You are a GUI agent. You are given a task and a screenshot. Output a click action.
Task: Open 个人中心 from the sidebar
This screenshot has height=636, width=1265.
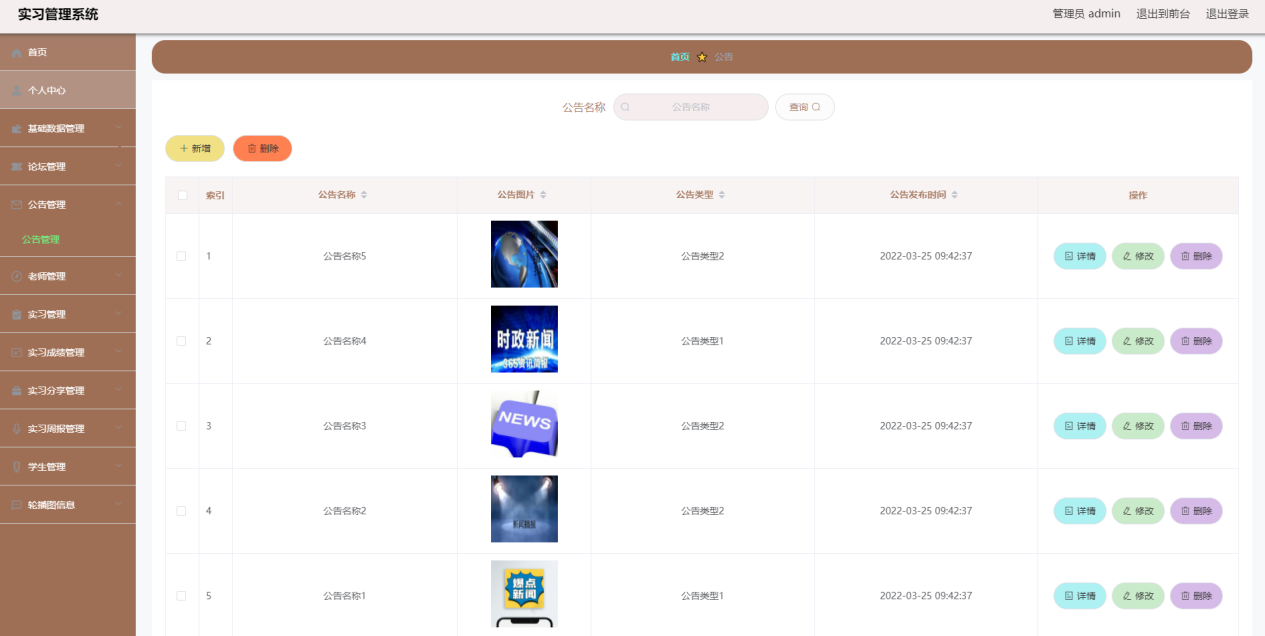[45, 89]
